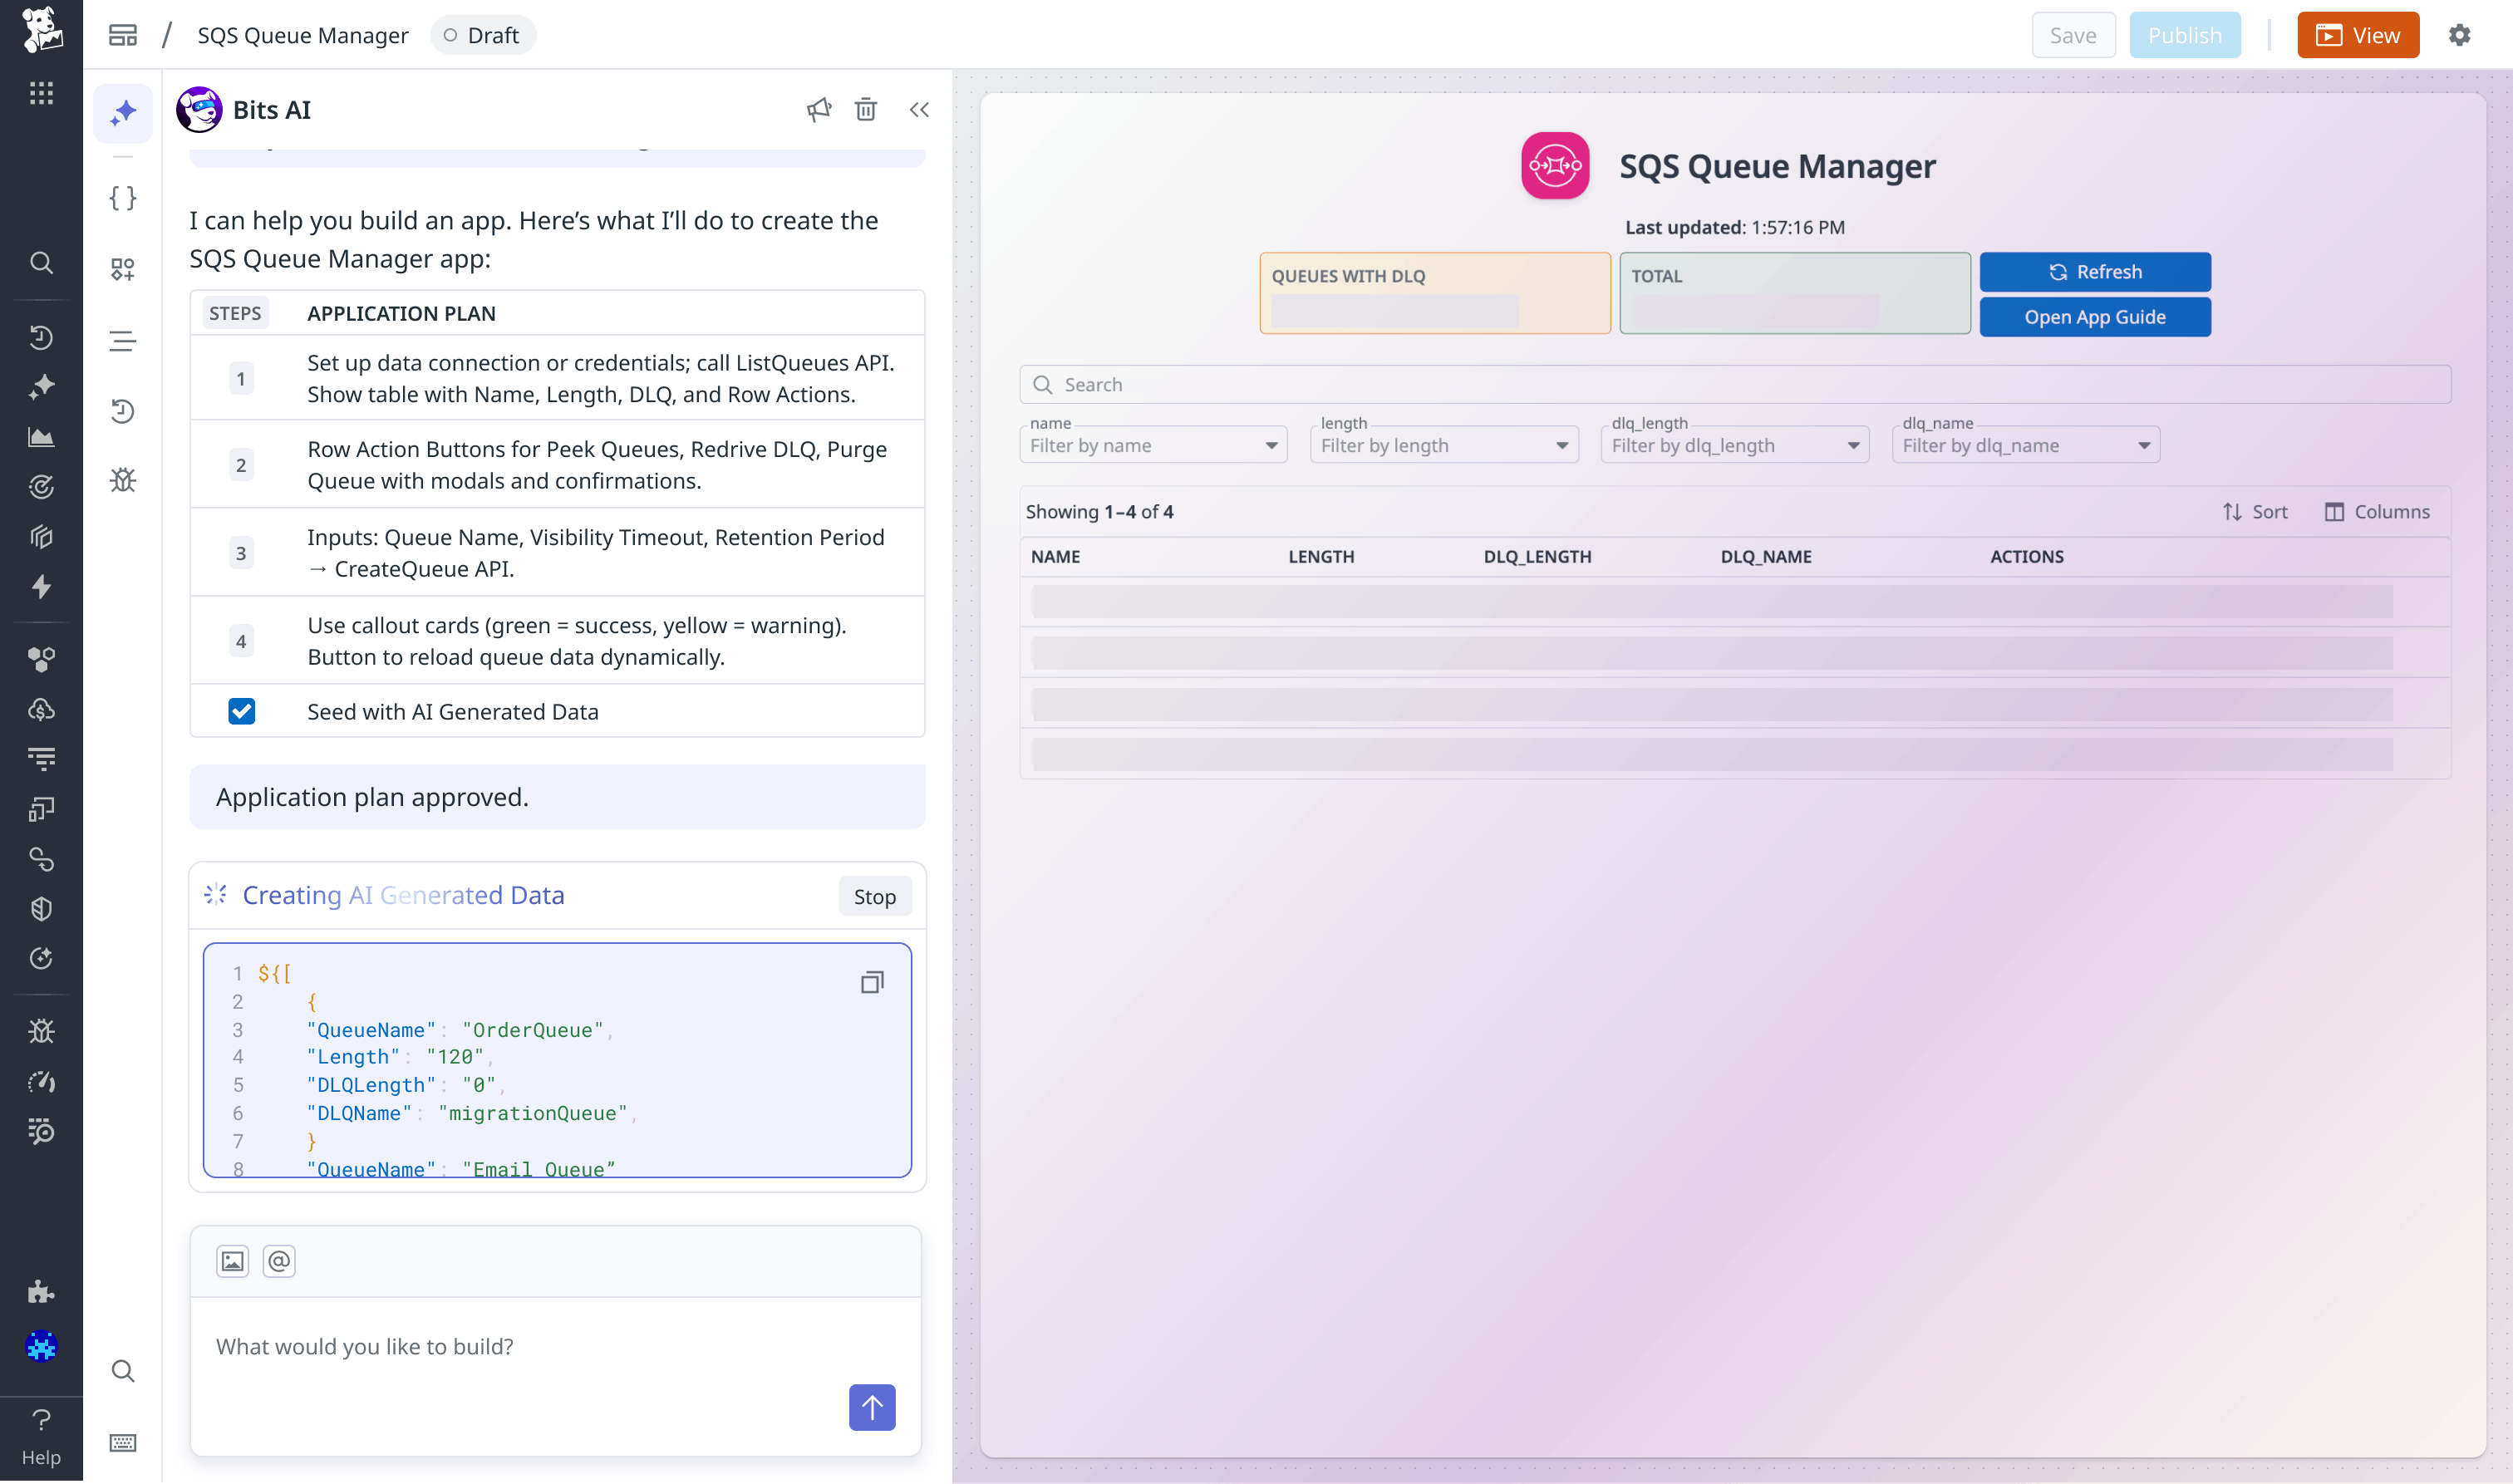The image size is (2513, 1484).
Task: Open the app settings gear
Action: 2460,34
